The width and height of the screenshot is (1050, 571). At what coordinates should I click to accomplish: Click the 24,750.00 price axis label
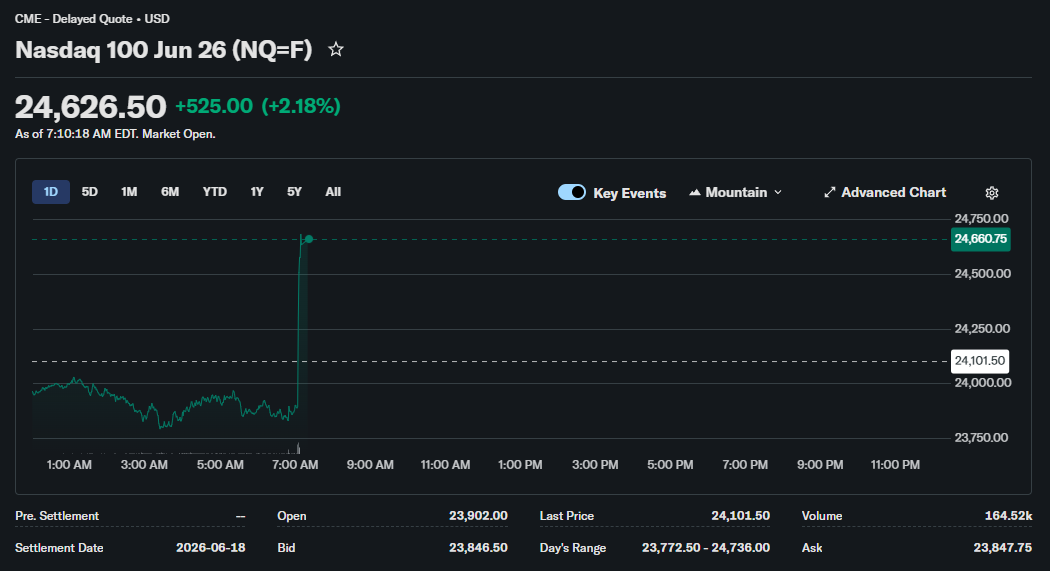tap(981, 219)
